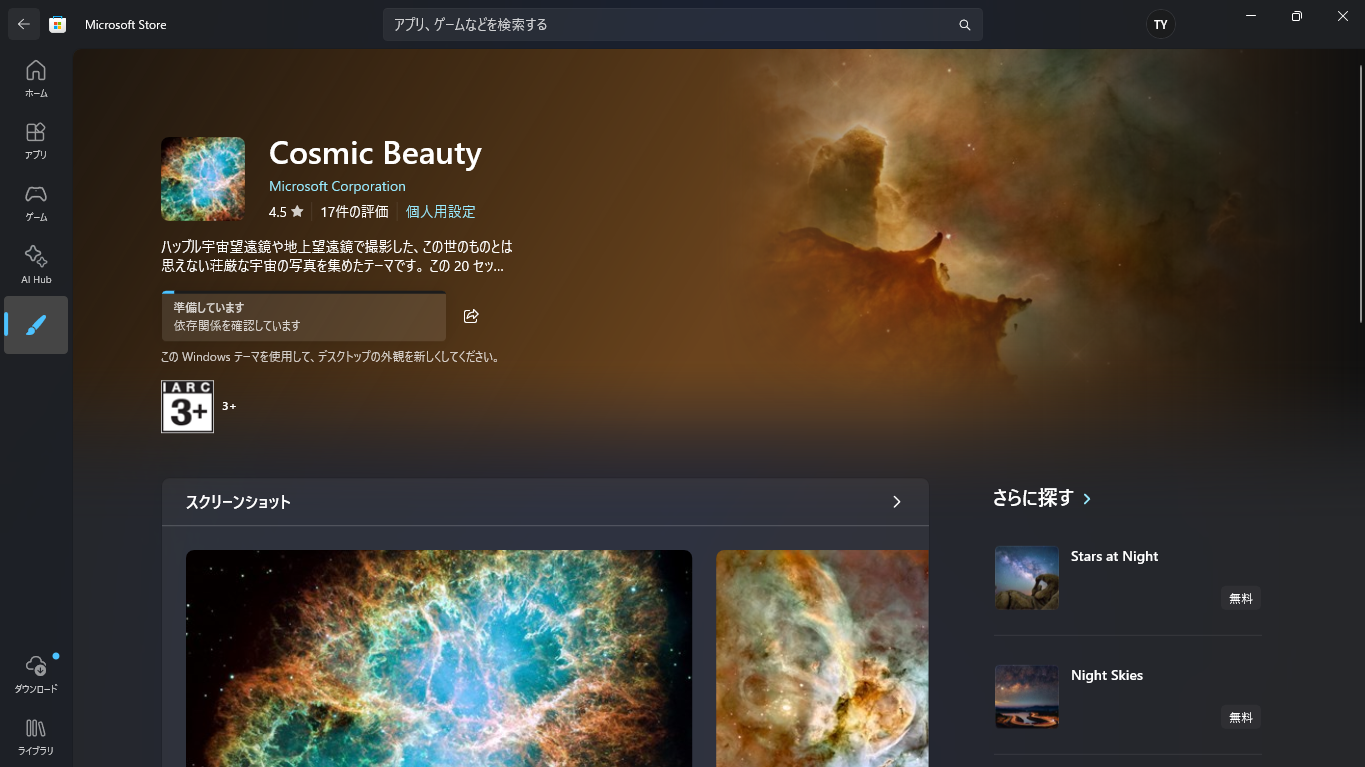This screenshot has height=767, width=1365.
Task: Click the 3+ age rating label
Action: [229, 406]
